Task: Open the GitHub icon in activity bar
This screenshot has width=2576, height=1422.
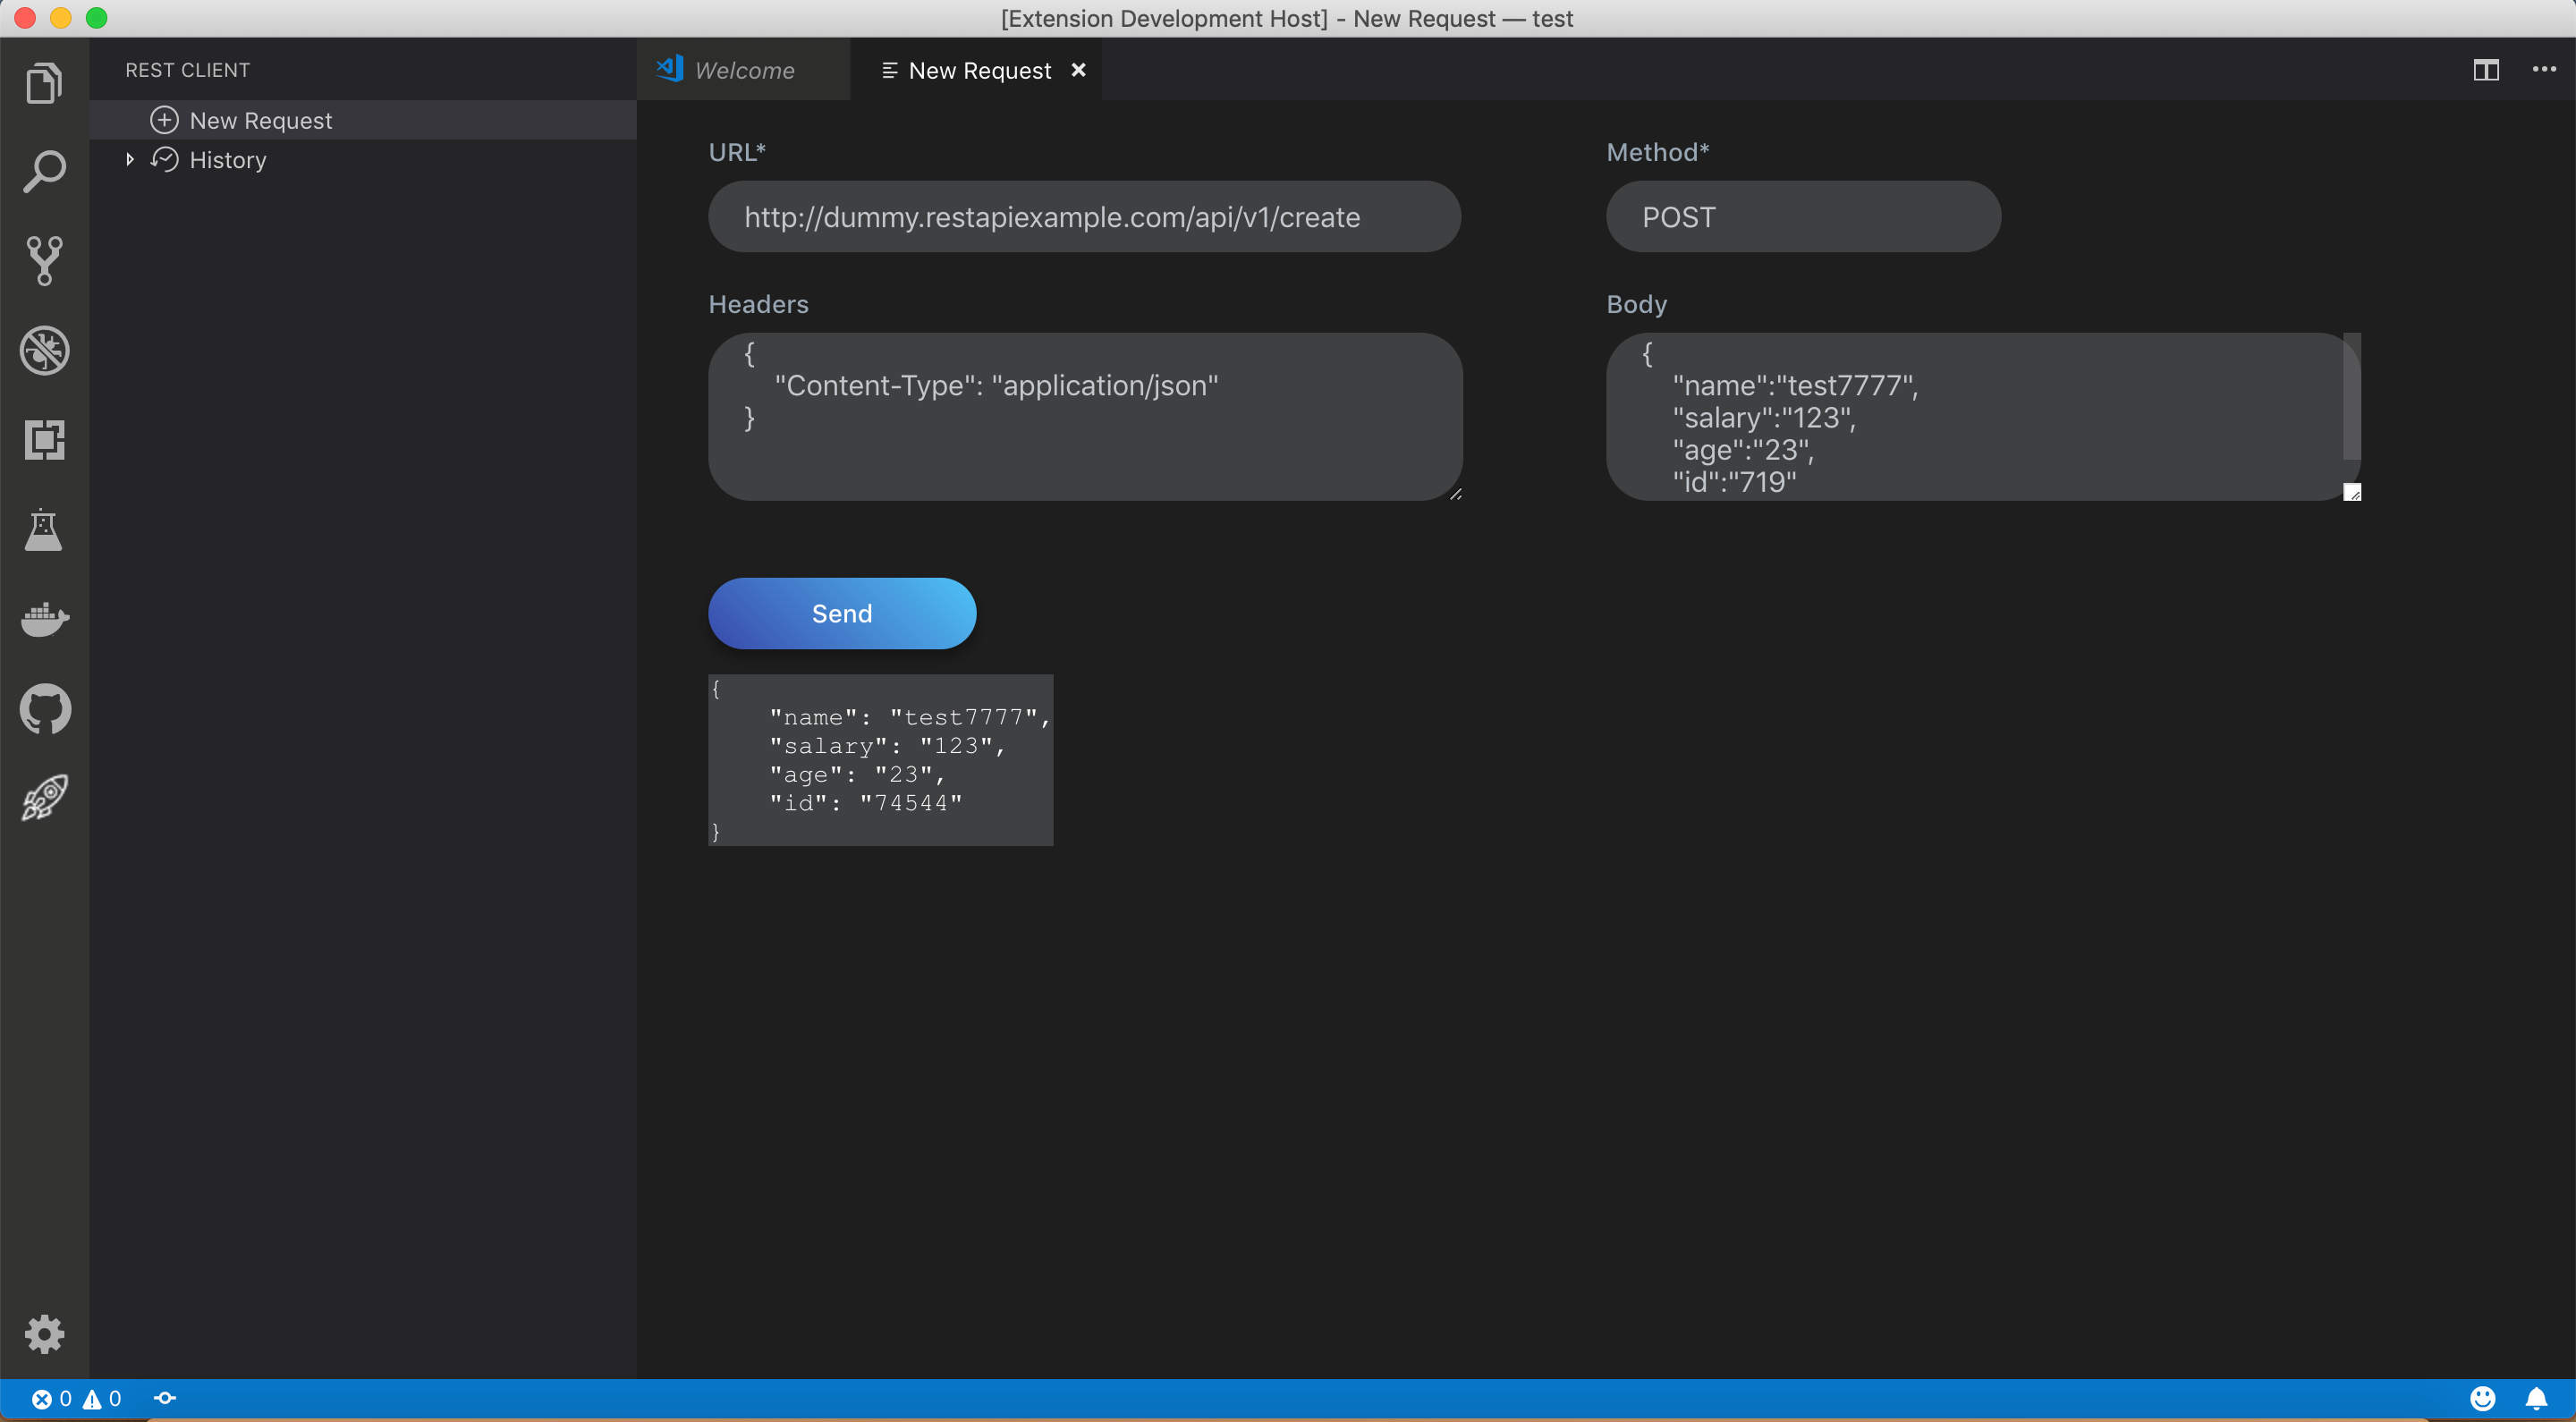Action: click(44, 709)
